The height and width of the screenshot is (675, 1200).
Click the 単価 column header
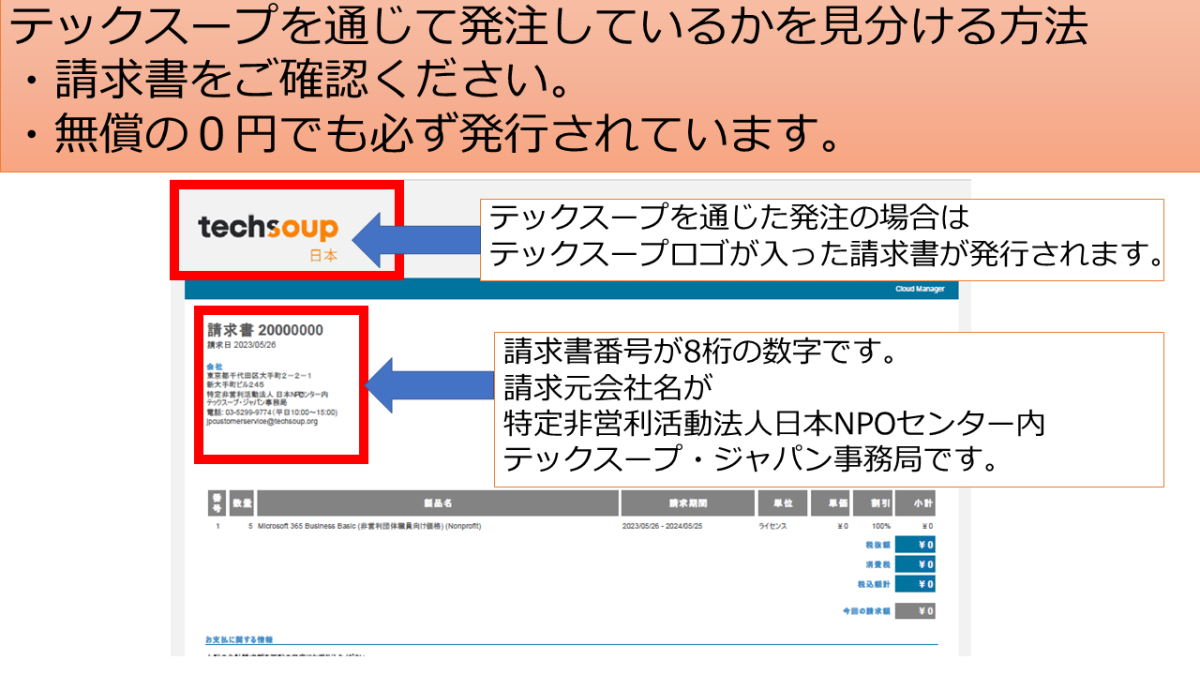tap(837, 503)
